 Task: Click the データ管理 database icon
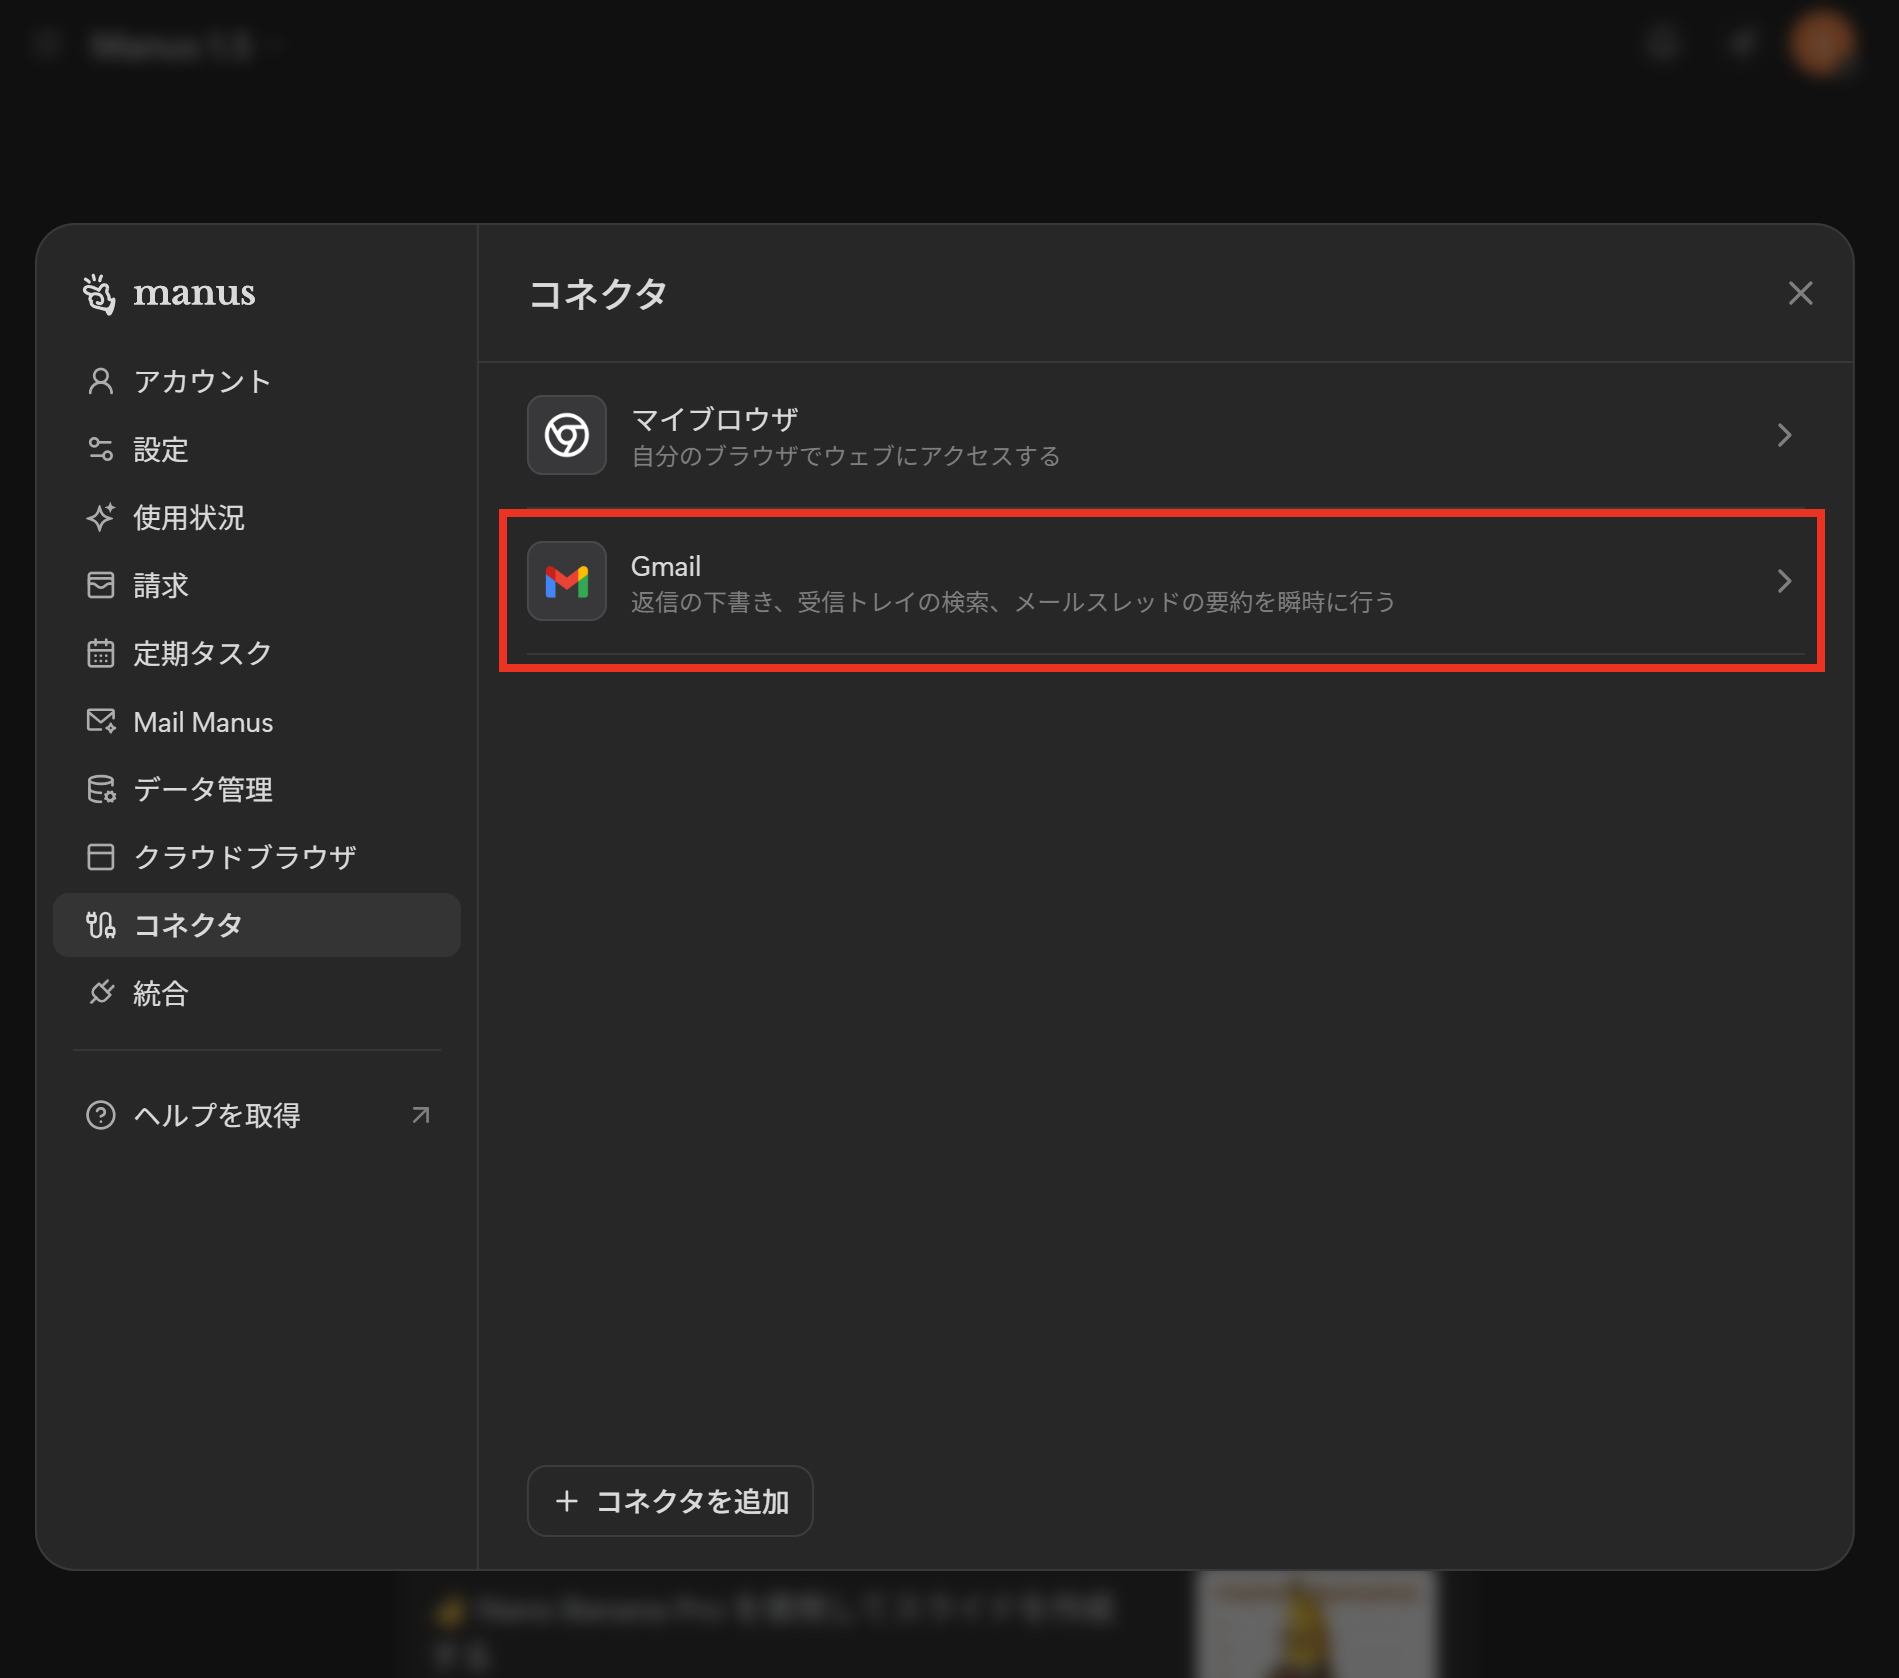pos(100,789)
